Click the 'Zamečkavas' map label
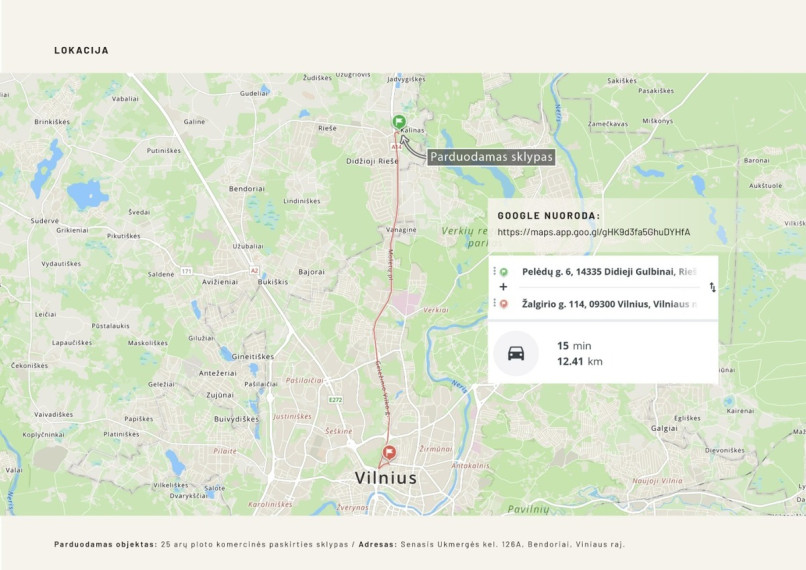The width and height of the screenshot is (806, 570). [x=608, y=124]
